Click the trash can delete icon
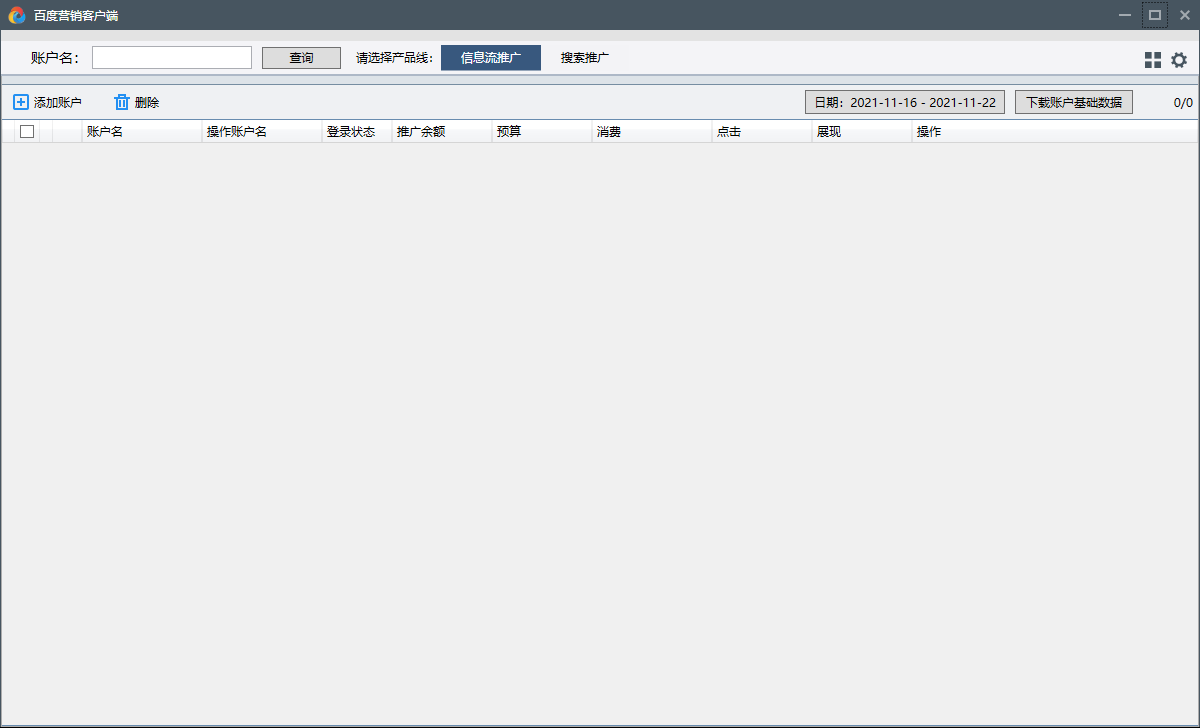 [x=122, y=102]
